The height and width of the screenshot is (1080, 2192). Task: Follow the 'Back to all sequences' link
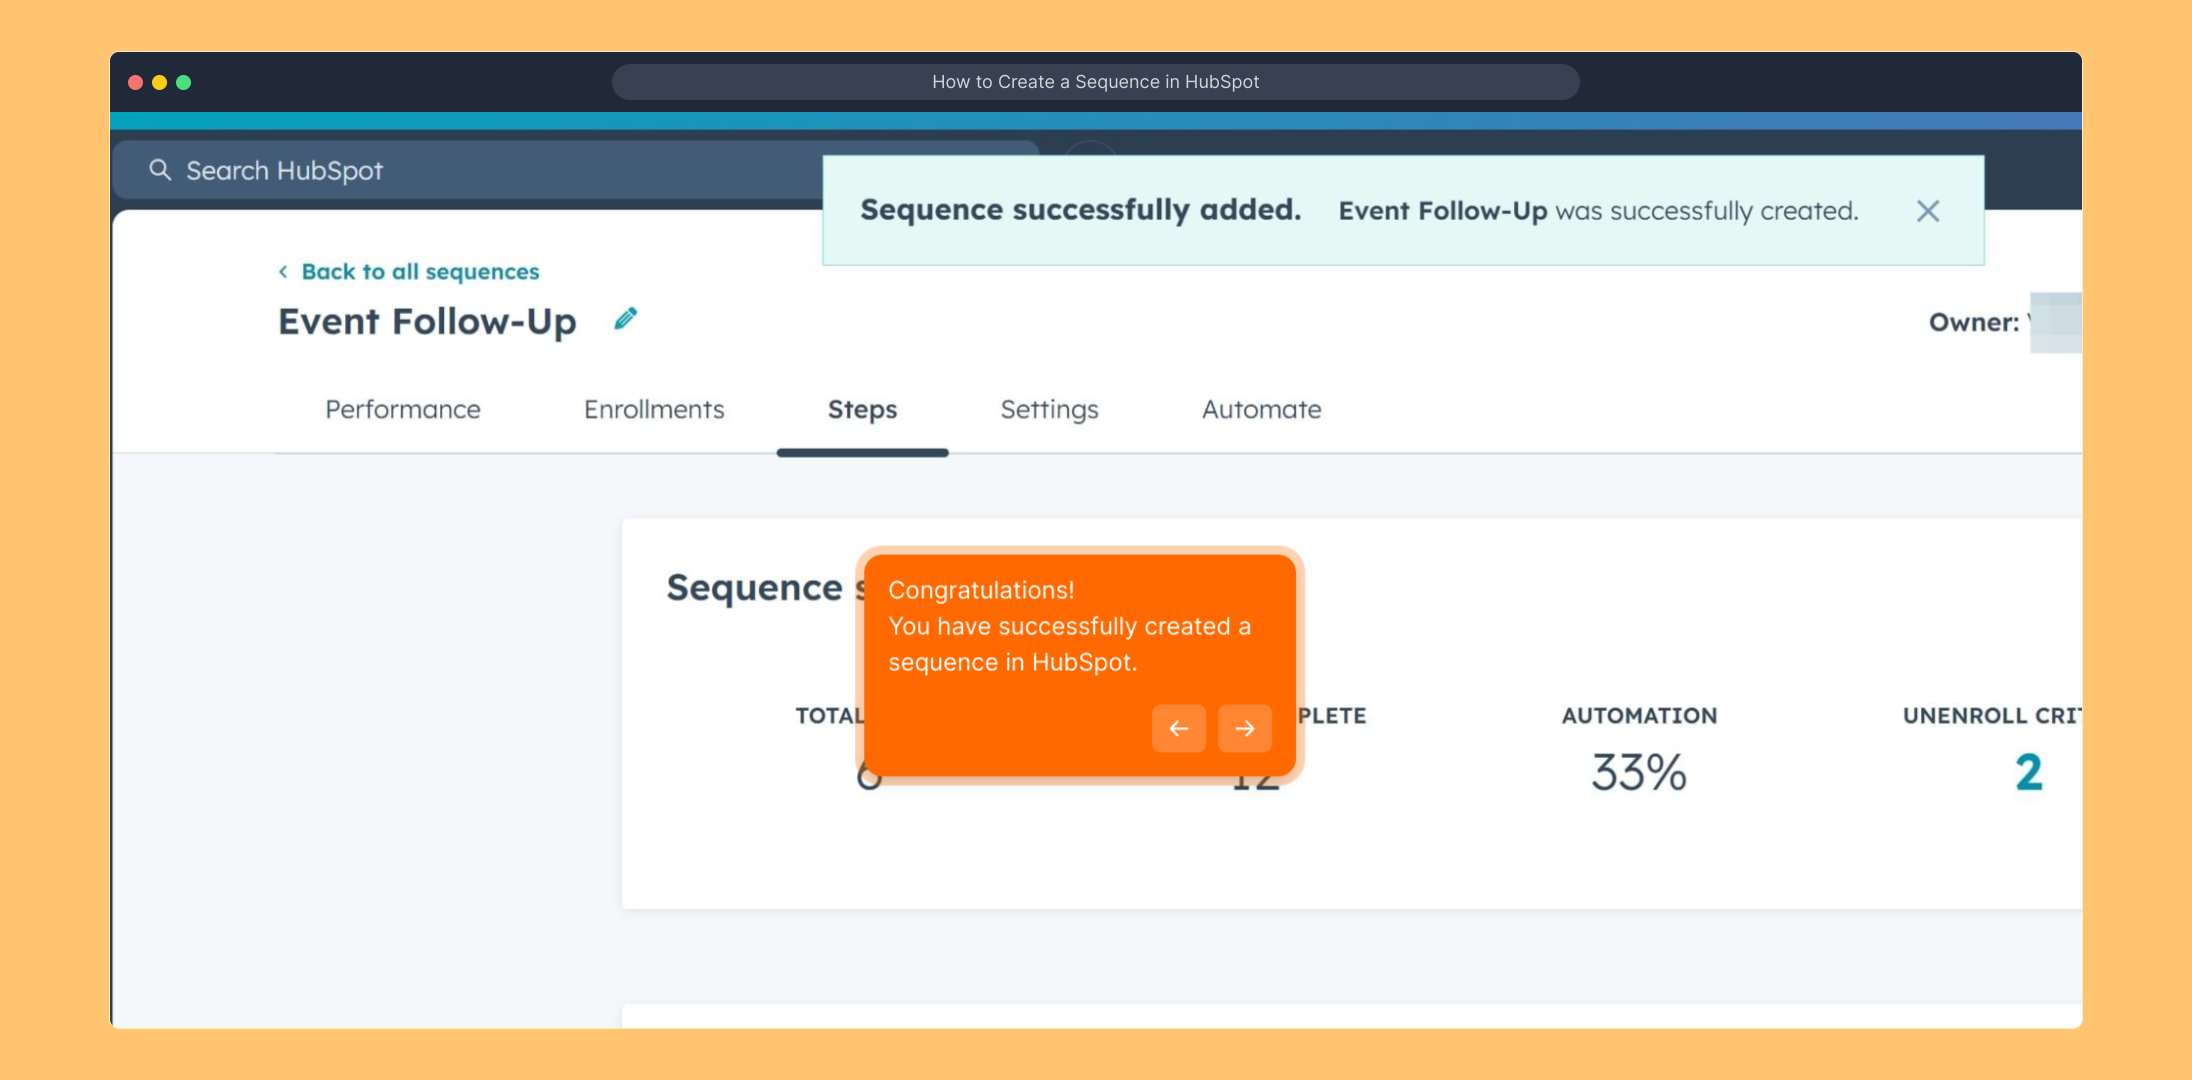pos(420,272)
